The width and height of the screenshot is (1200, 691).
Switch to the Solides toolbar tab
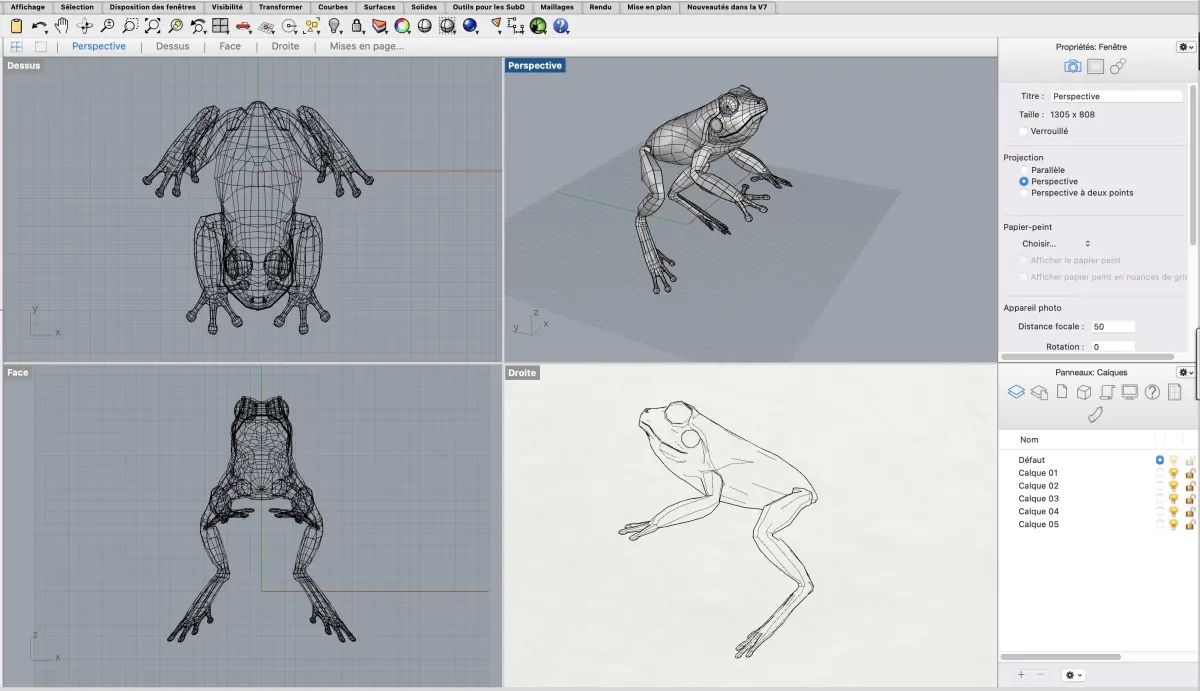click(x=424, y=7)
